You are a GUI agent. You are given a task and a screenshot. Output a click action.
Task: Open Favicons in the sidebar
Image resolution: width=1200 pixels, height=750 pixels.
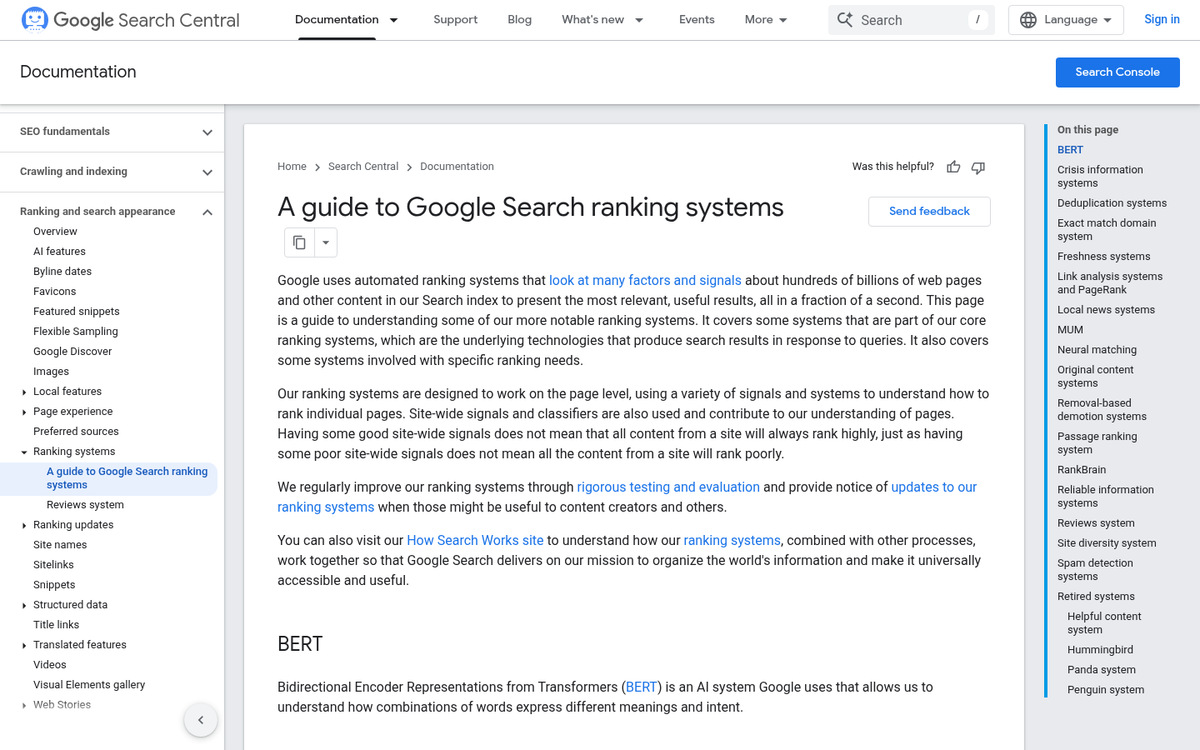(54, 291)
